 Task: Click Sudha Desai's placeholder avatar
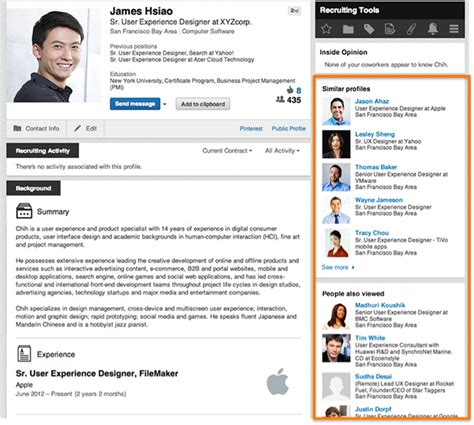[x=336, y=386]
